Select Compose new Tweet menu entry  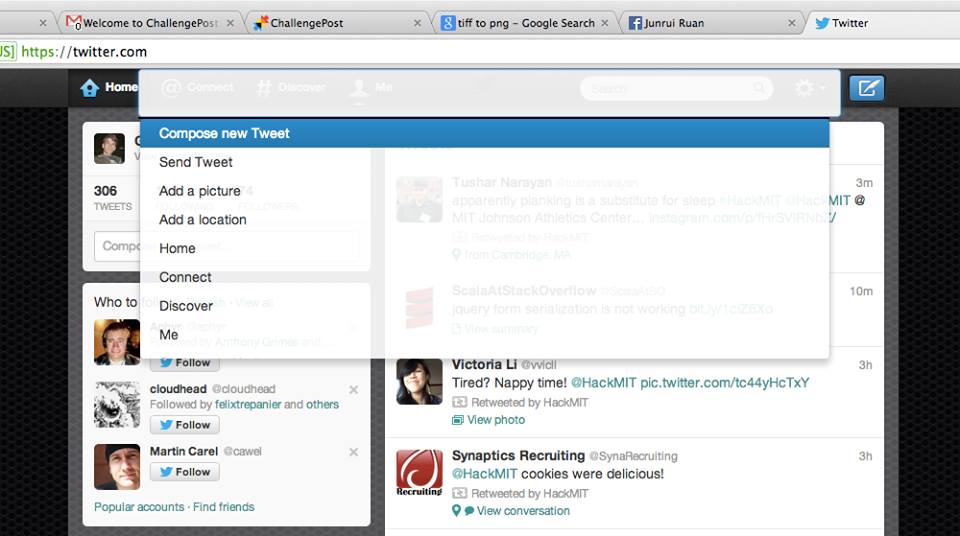click(x=484, y=133)
